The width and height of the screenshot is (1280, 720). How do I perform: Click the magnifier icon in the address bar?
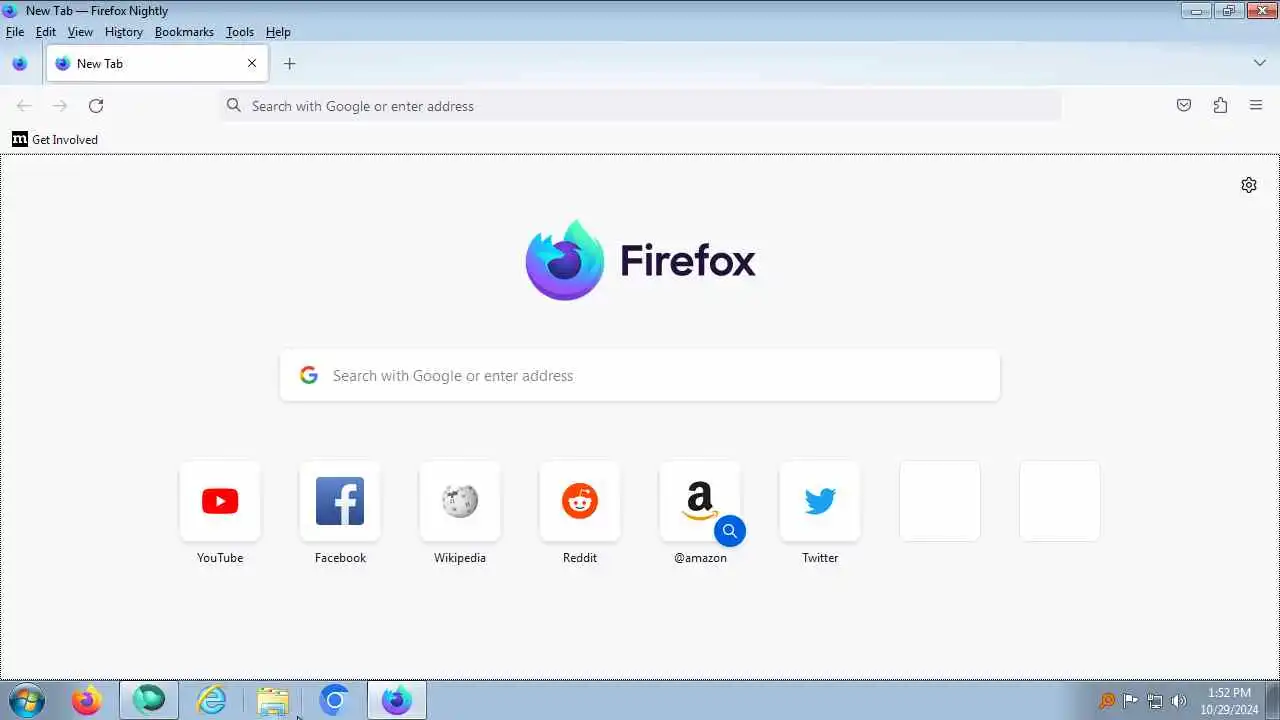pos(233,106)
